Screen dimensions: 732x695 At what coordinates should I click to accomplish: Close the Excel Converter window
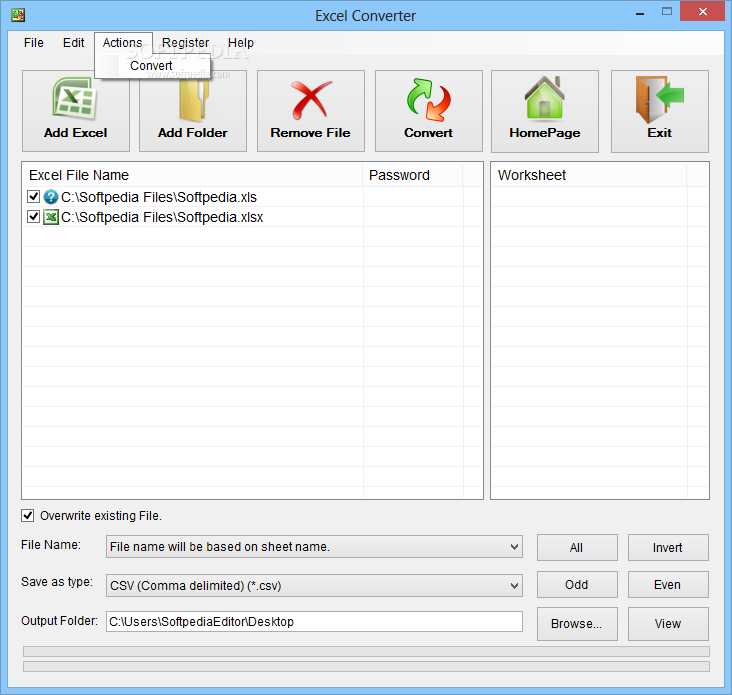tap(703, 12)
